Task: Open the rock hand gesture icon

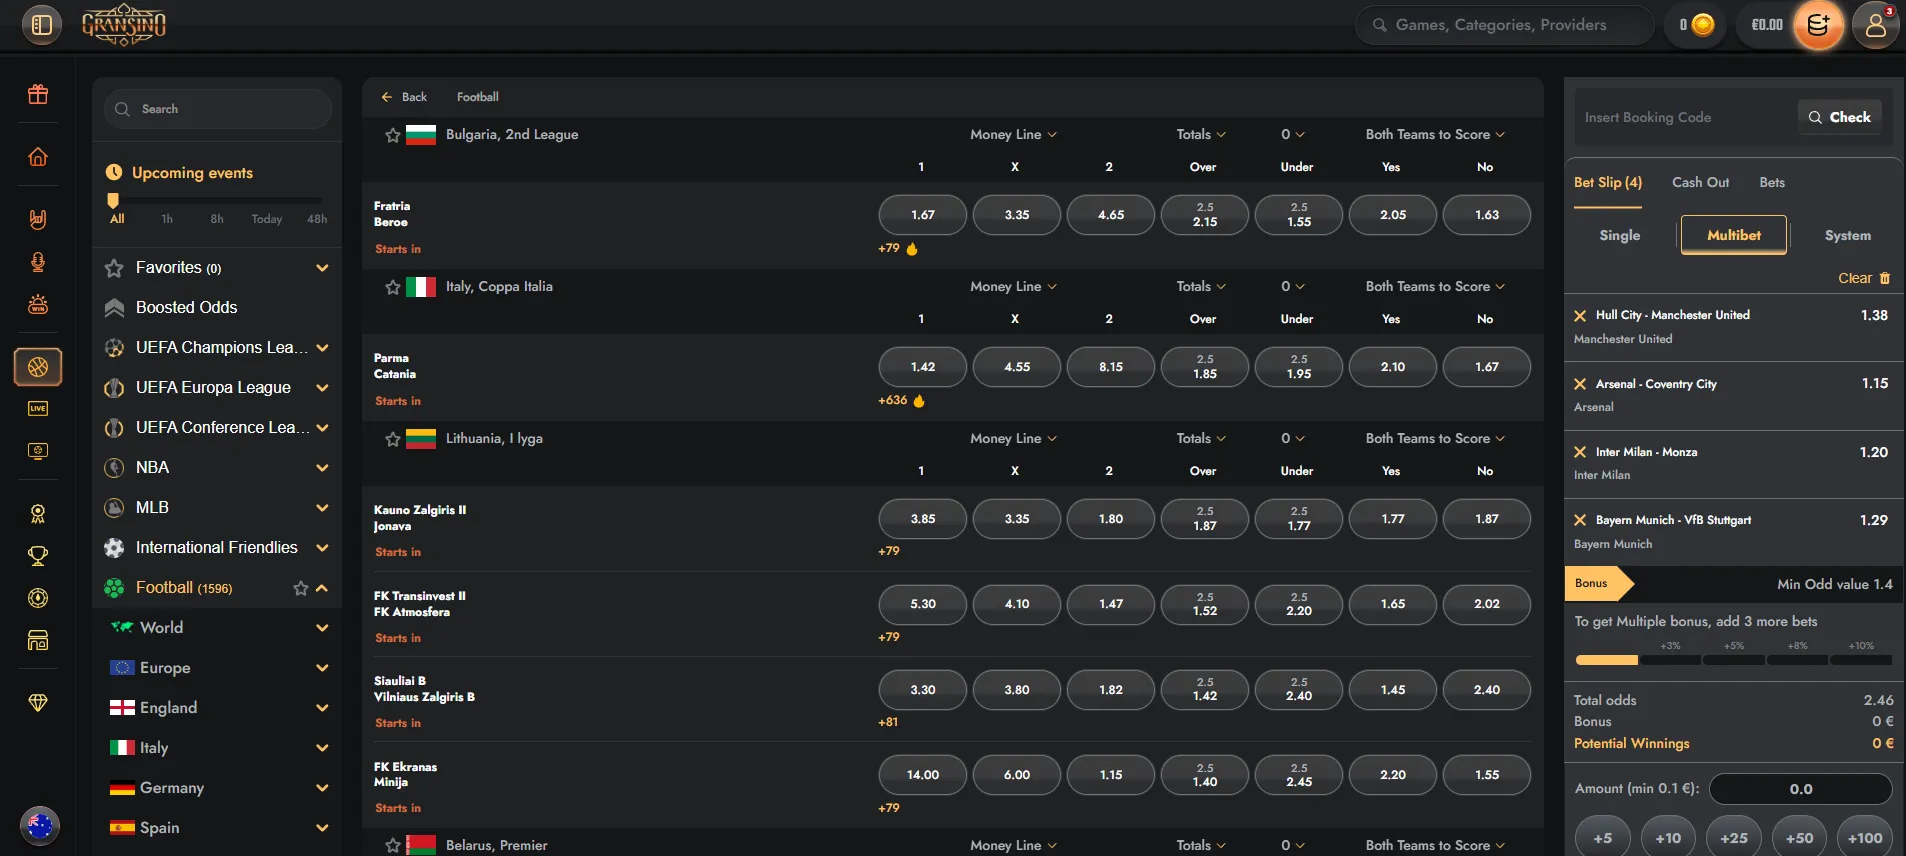Action: click(38, 219)
